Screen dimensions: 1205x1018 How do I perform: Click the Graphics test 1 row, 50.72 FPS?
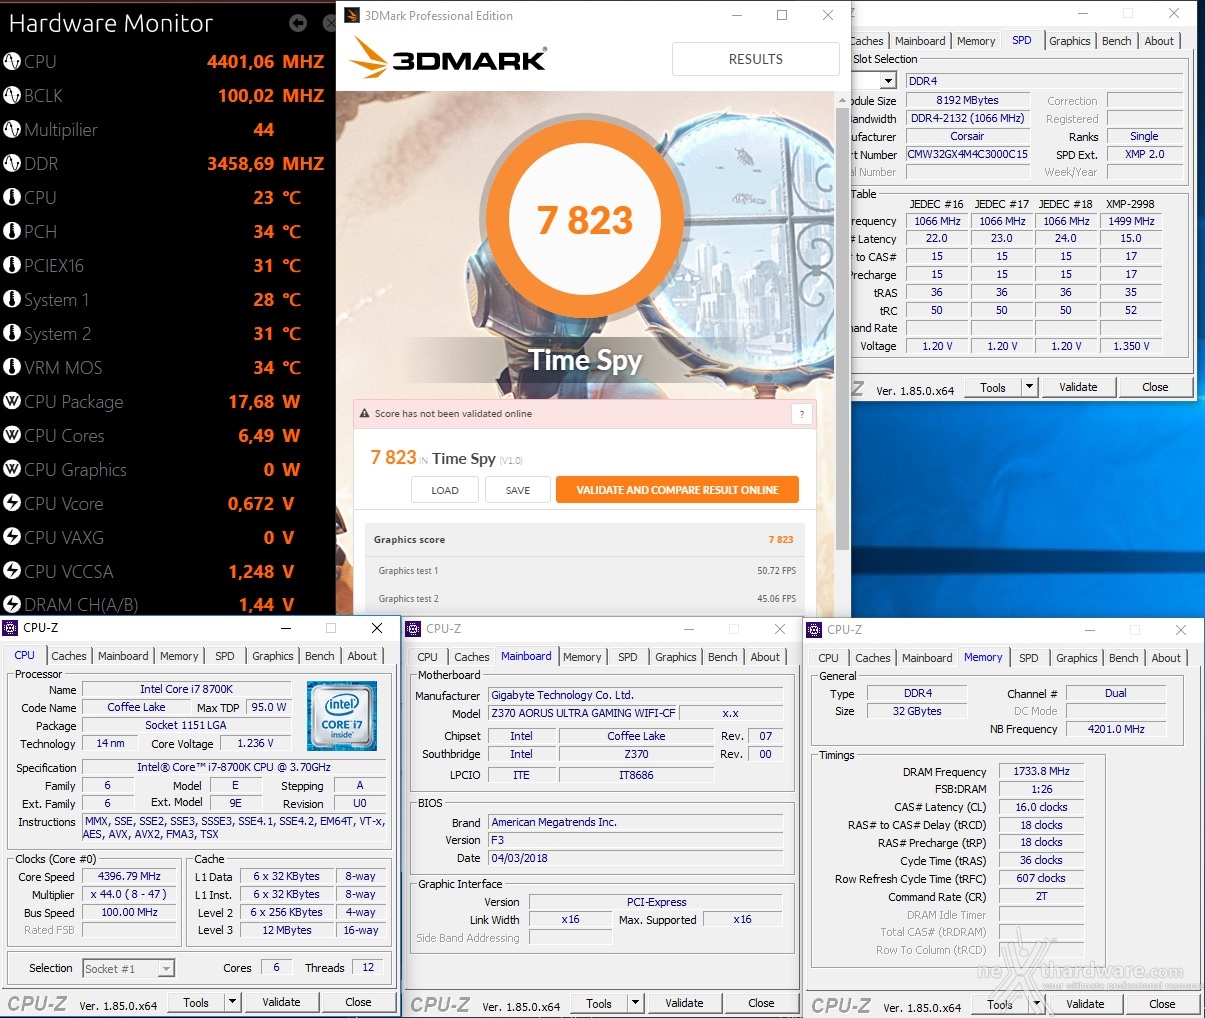(x=587, y=571)
